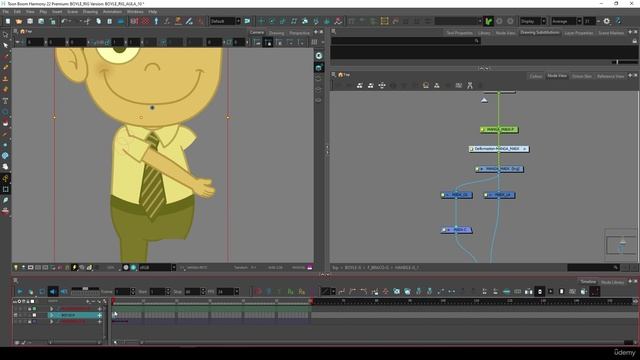The width and height of the screenshot is (640, 360).
Task: Click the Open folder icon in toolbar
Action: coord(19,21)
